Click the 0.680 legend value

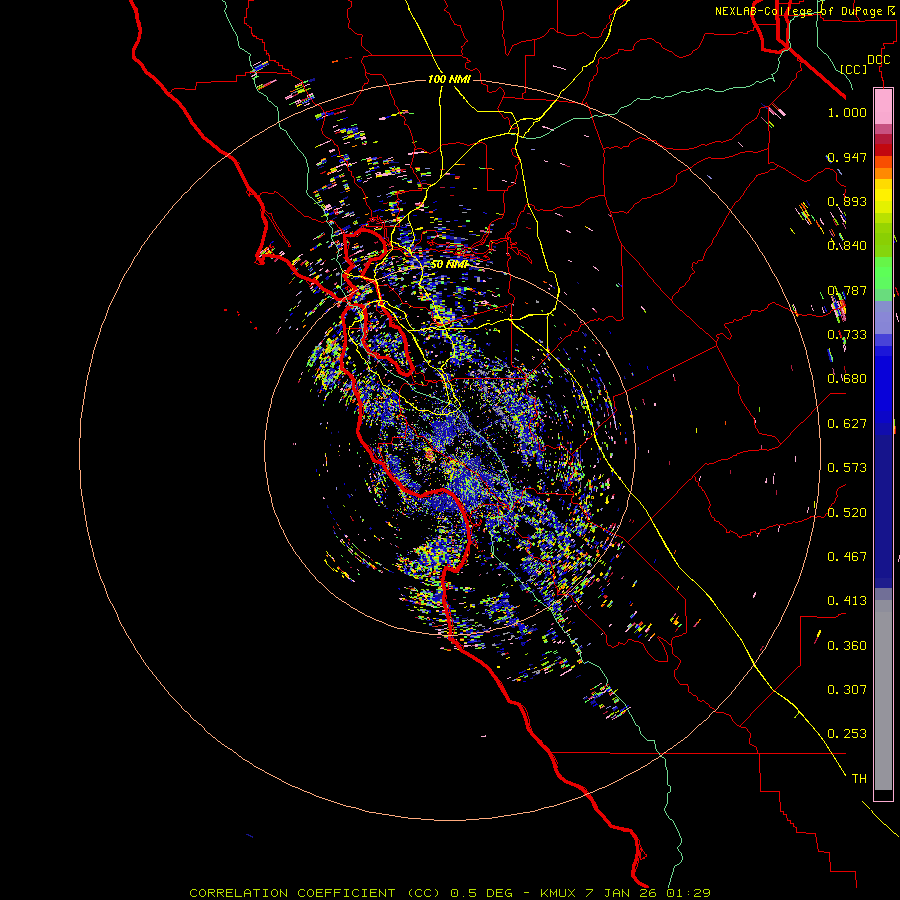tap(847, 378)
